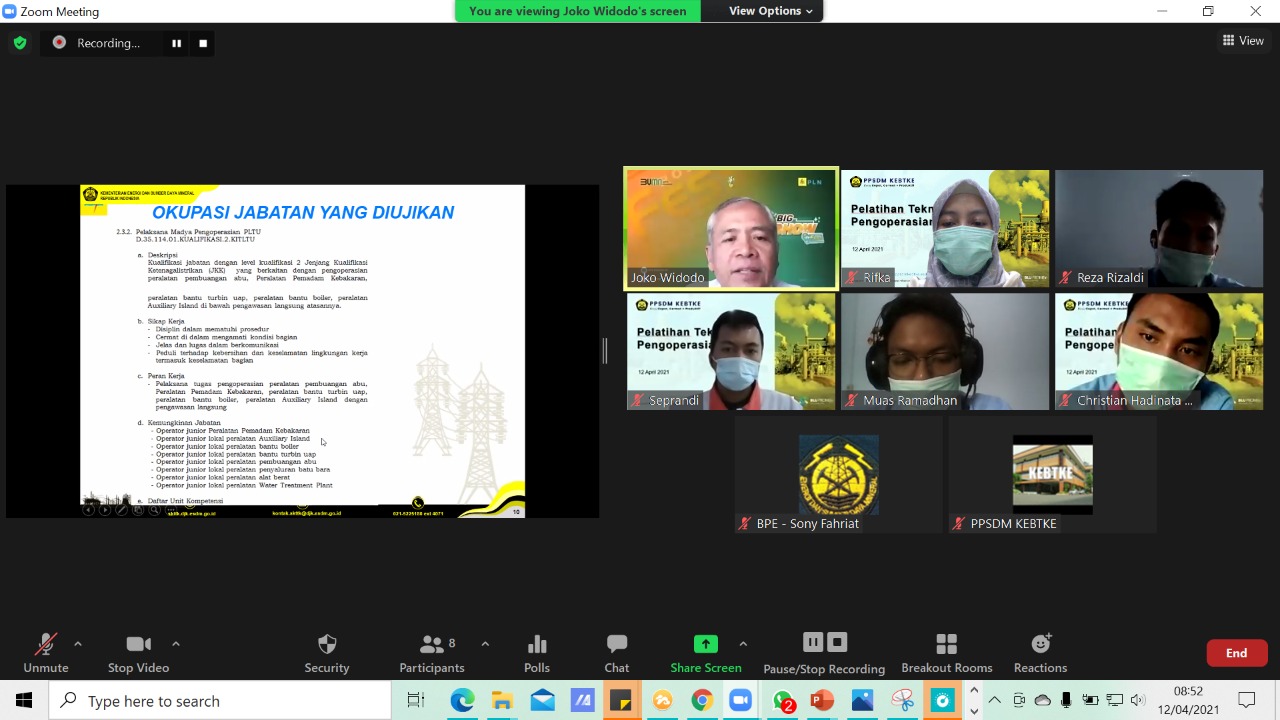Pause the recording in top bar
Image resolution: width=1280 pixels, height=720 pixels.
(x=177, y=43)
